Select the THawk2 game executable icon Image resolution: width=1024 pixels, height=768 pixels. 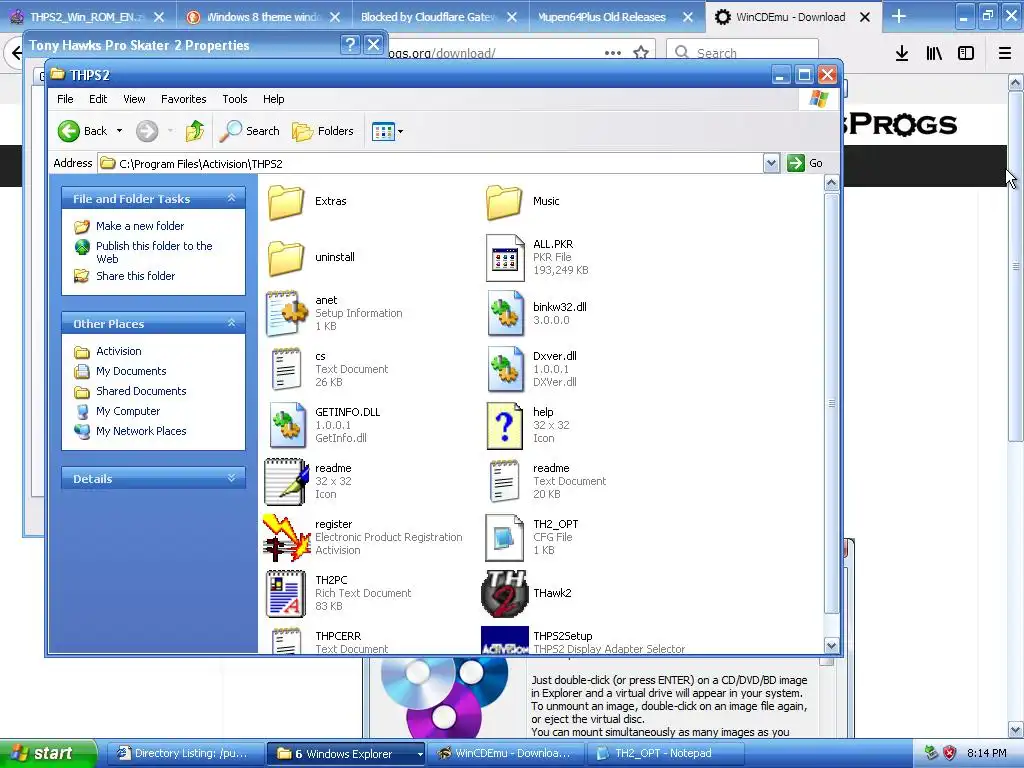(504, 594)
